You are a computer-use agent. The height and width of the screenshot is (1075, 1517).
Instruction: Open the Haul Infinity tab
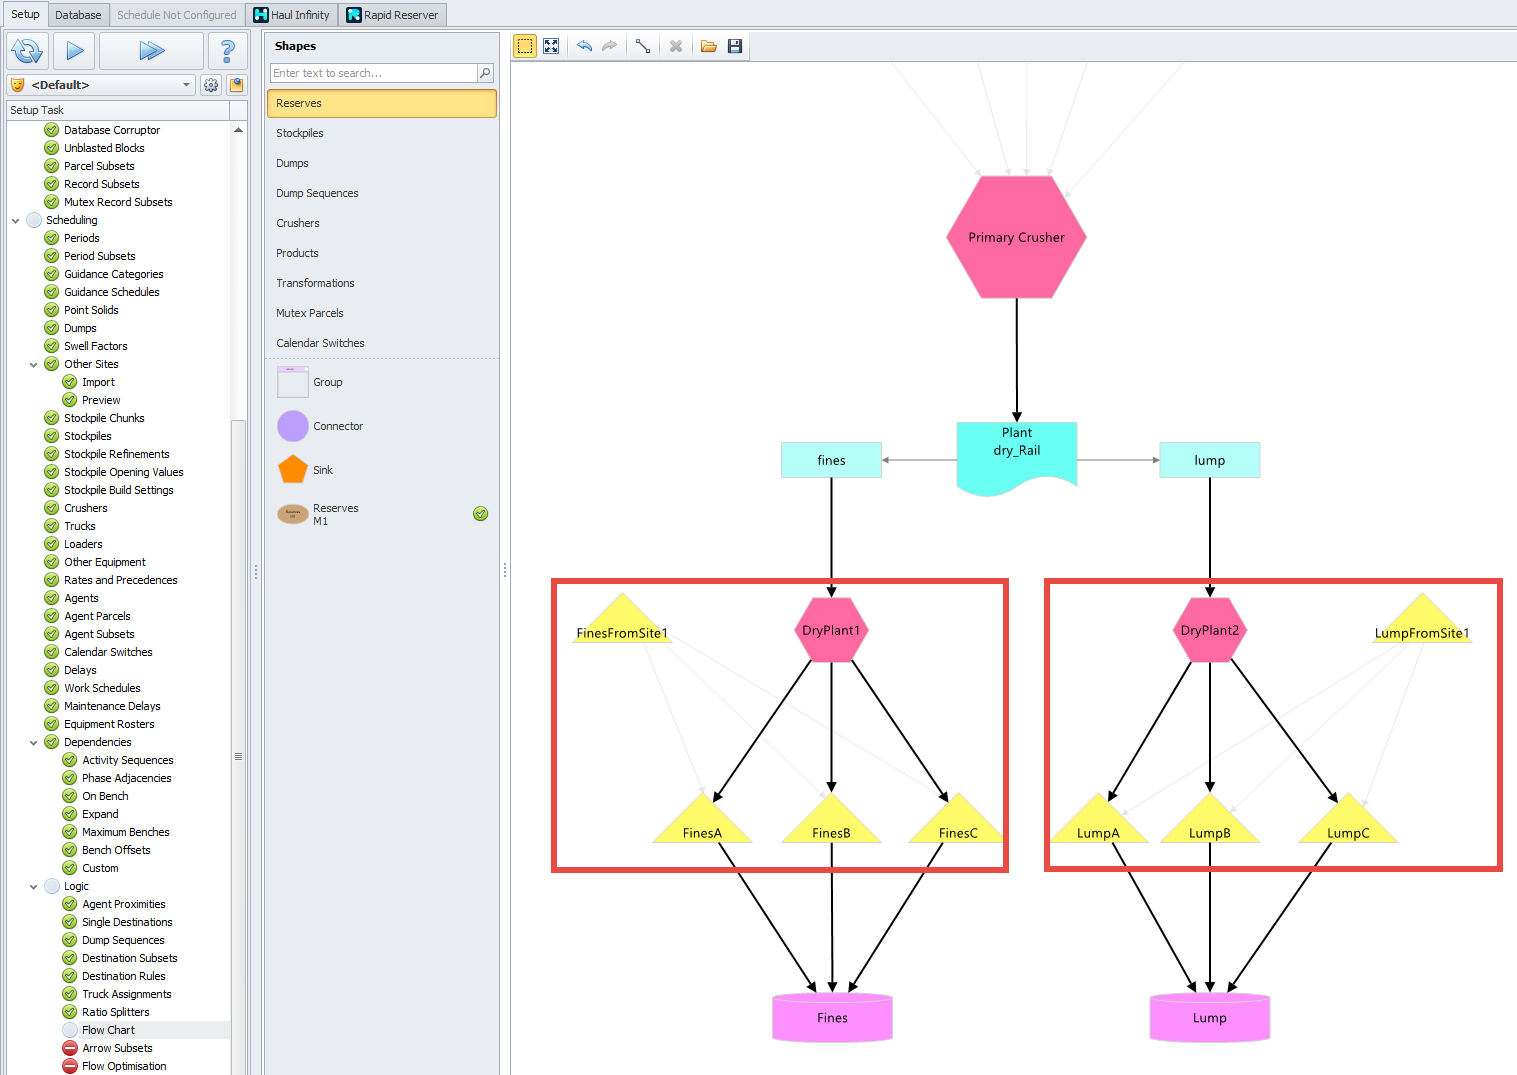pyautogui.click(x=291, y=15)
